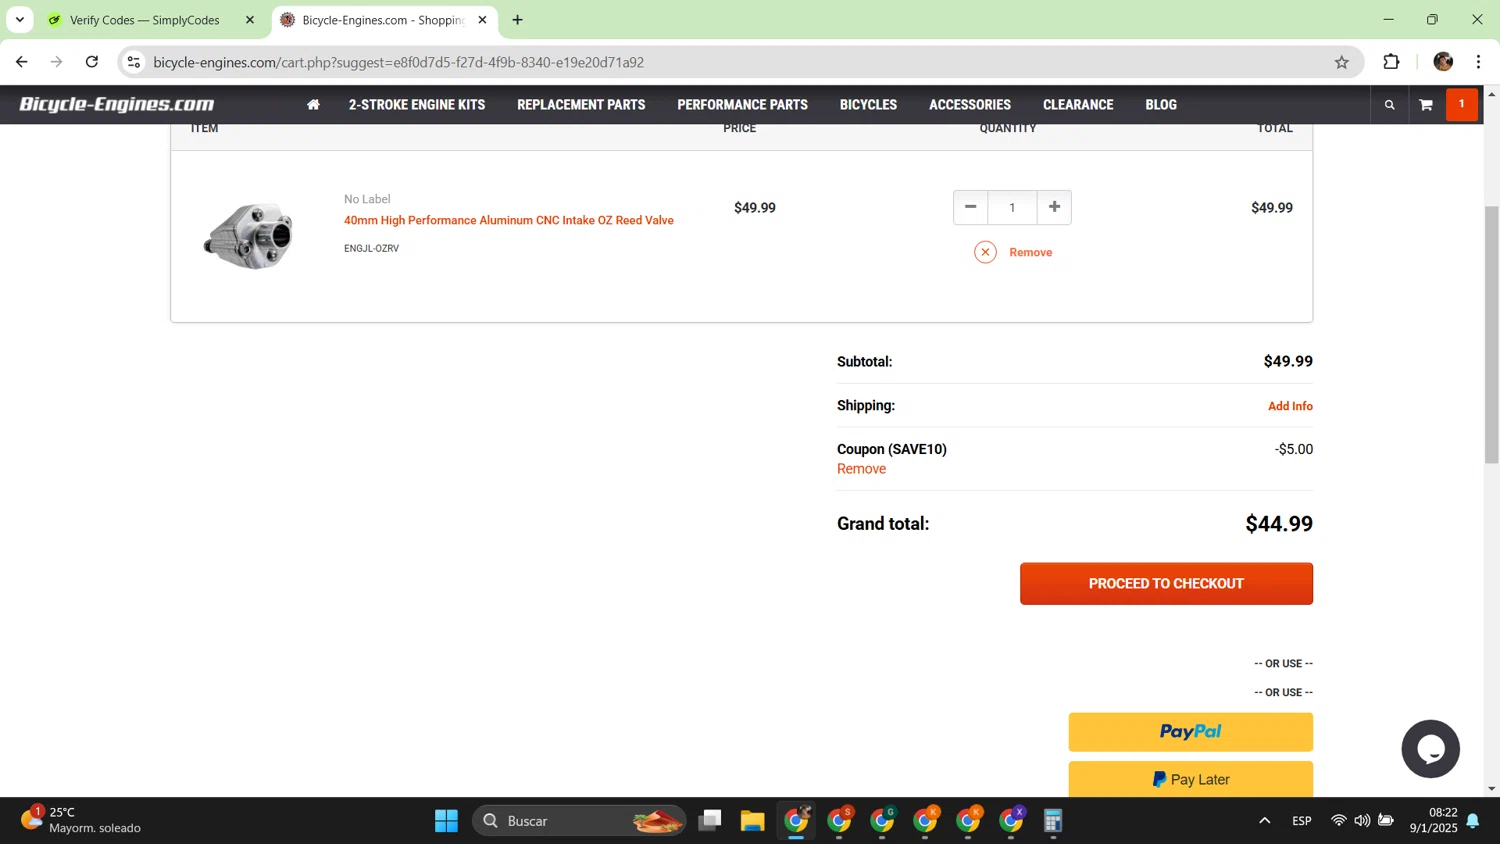Open the live chat bubble
Screen dimensions: 1500x844
click(x=1430, y=749)
